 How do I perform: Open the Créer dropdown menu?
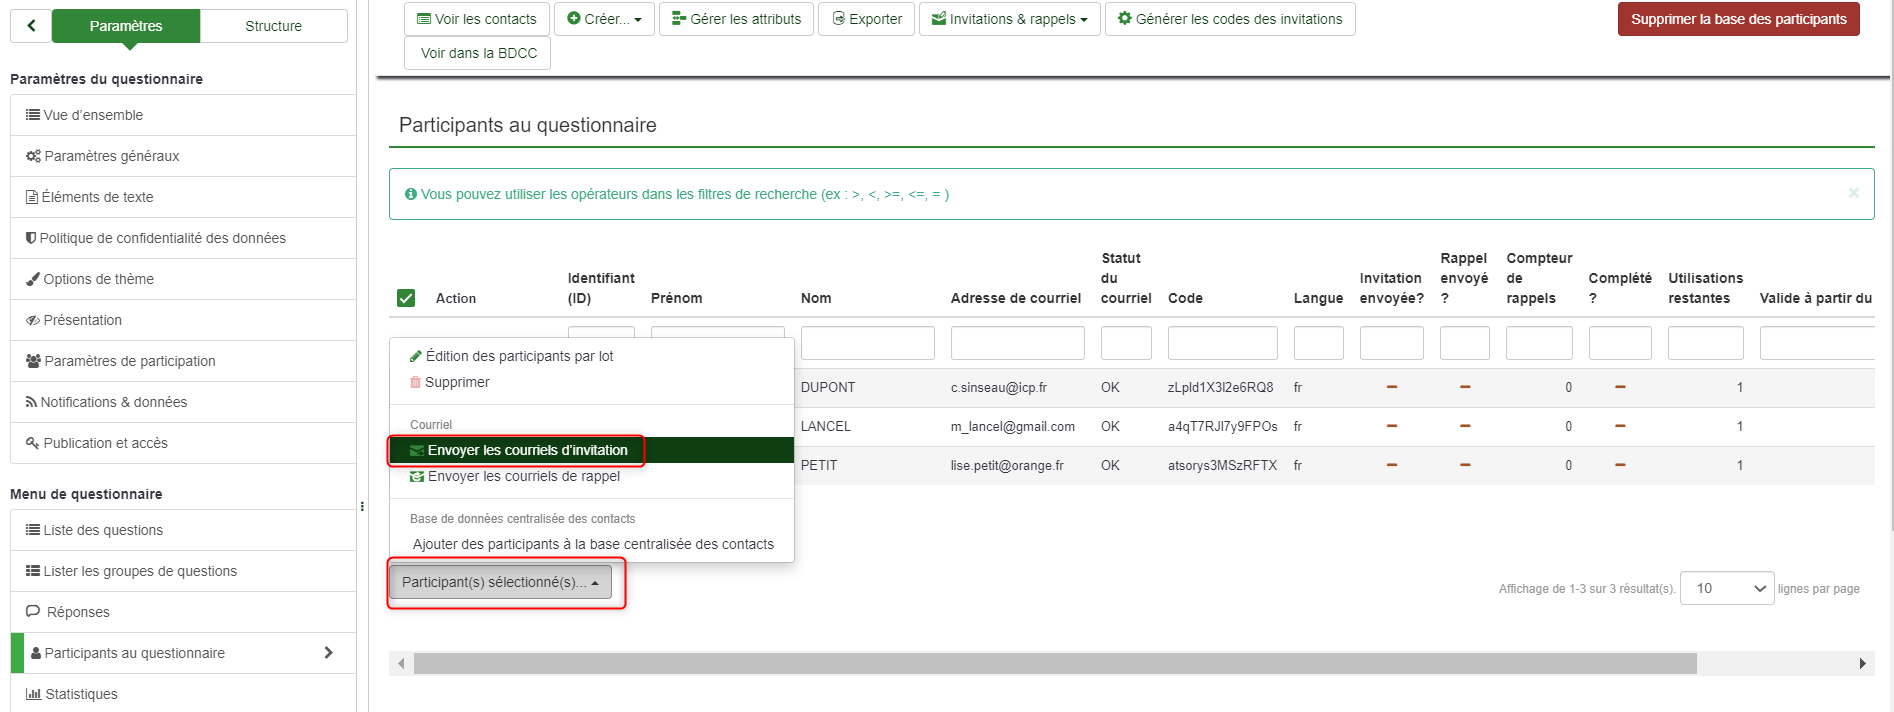604,19
